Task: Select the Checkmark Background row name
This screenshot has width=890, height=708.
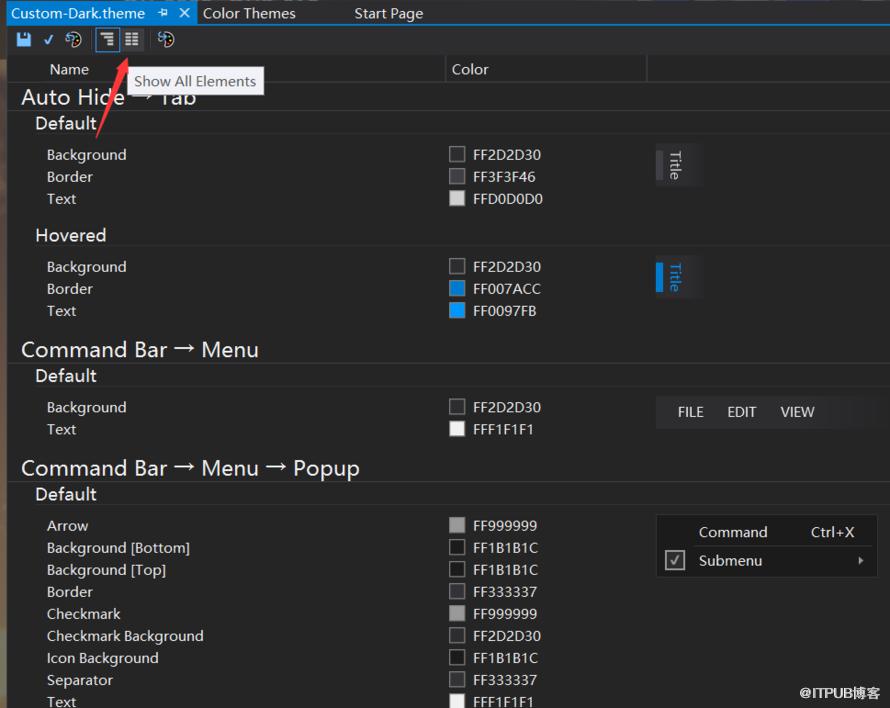Action: [x=125, y=636]
